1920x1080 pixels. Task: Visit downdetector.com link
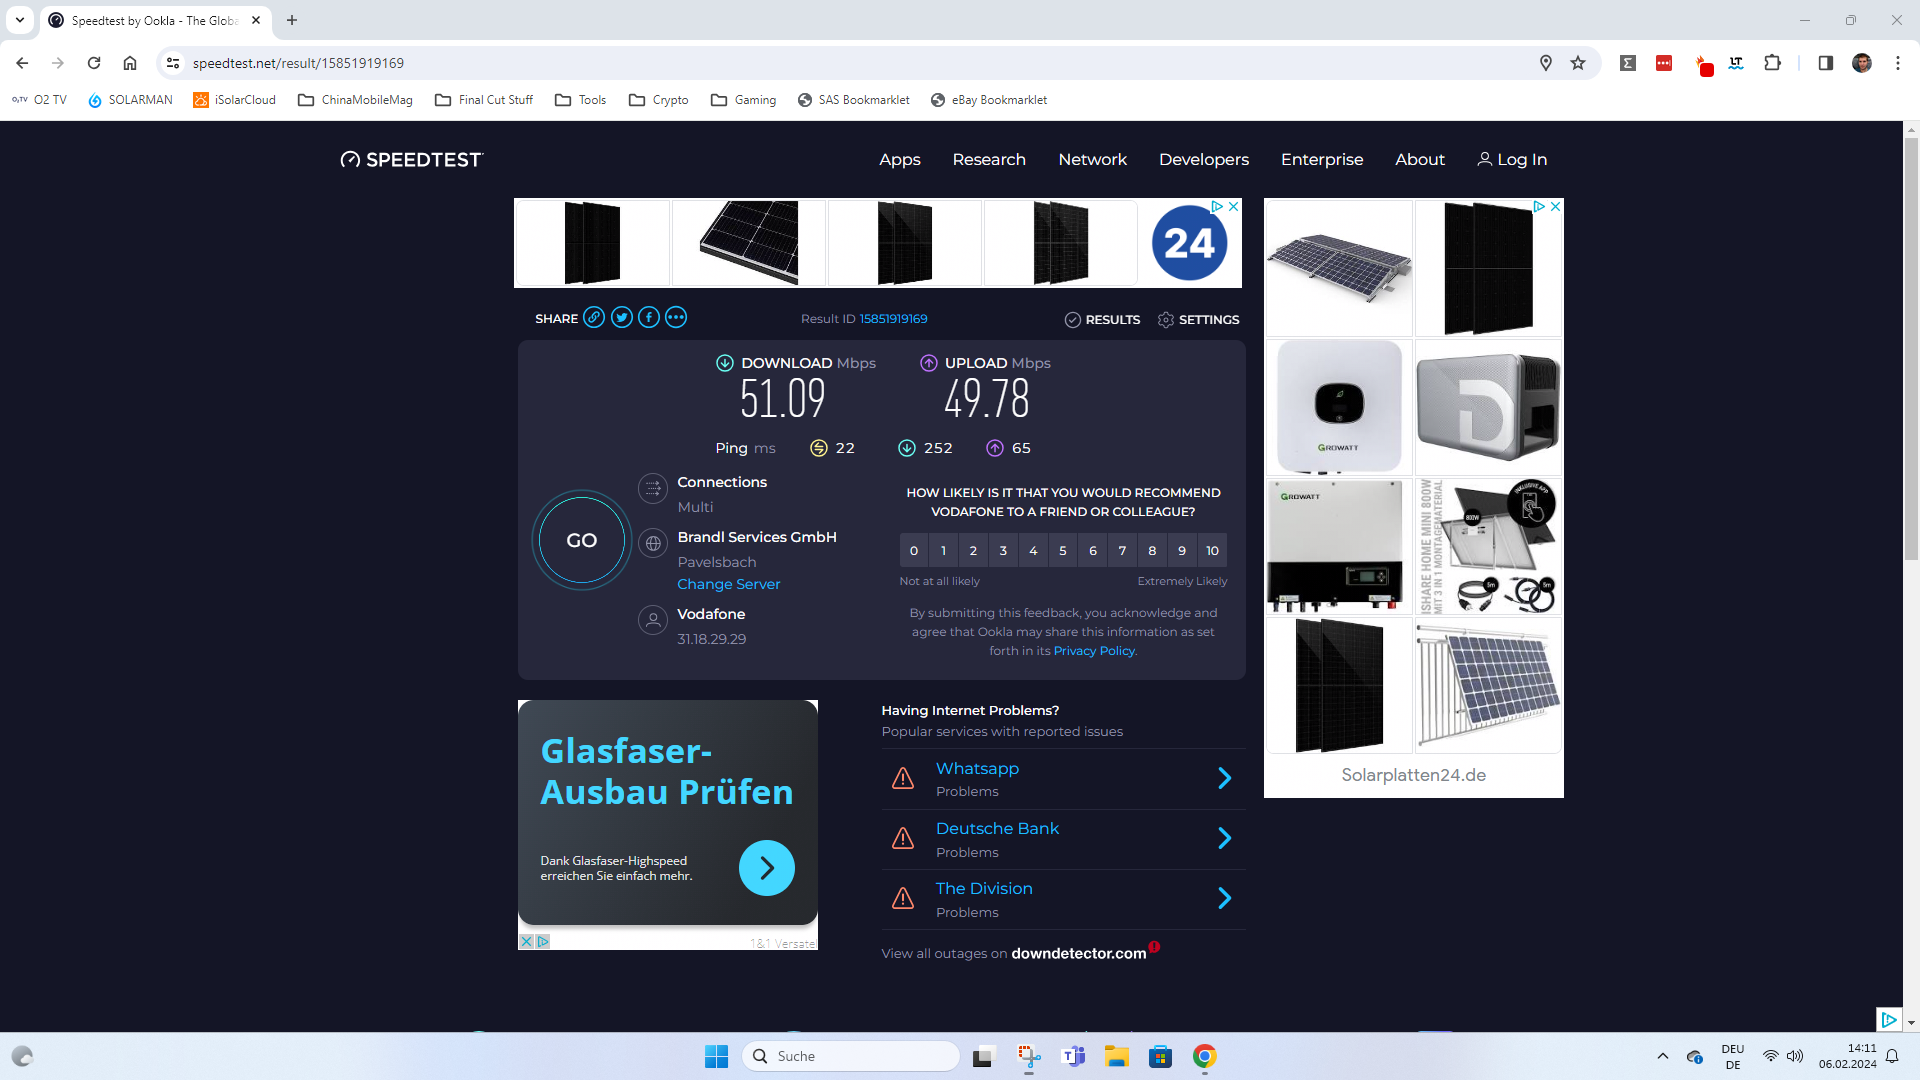1078,954
